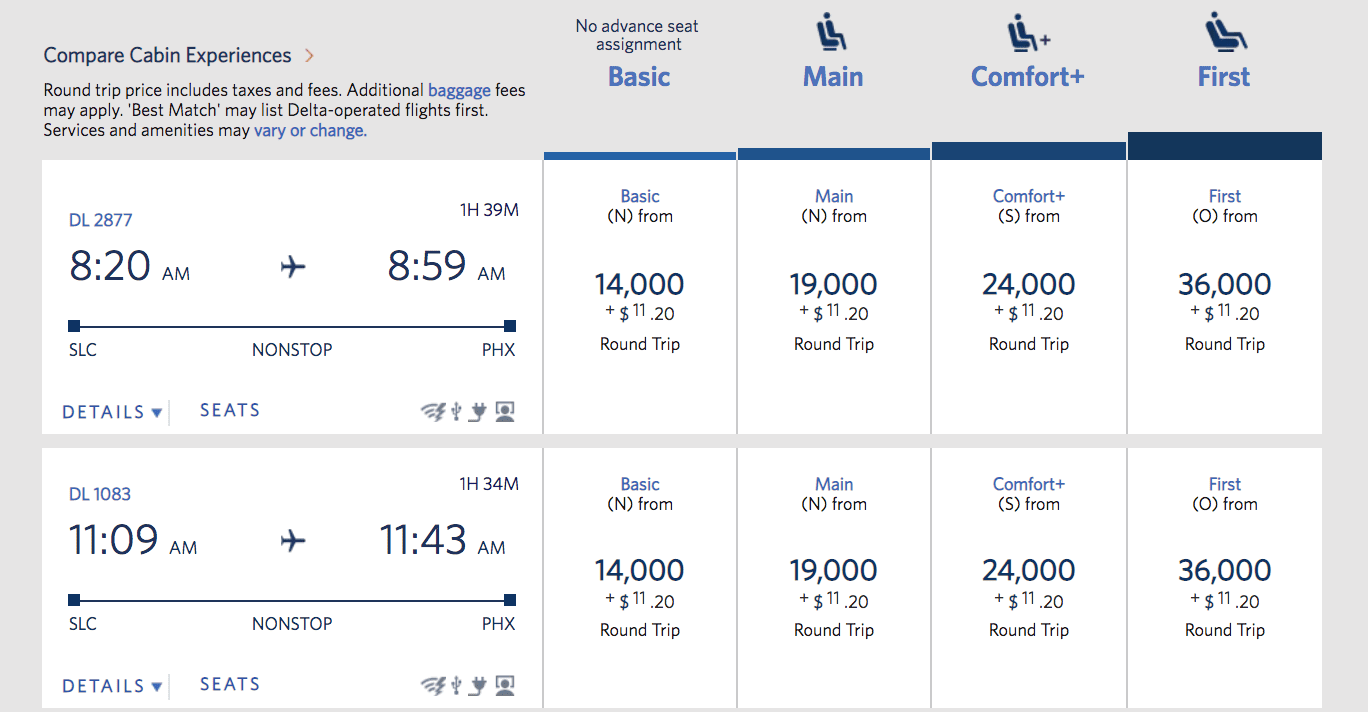Click the First class seat icon
Image resolution: width=1368 pixels, height=712 pixels.
coord(1224,33)
